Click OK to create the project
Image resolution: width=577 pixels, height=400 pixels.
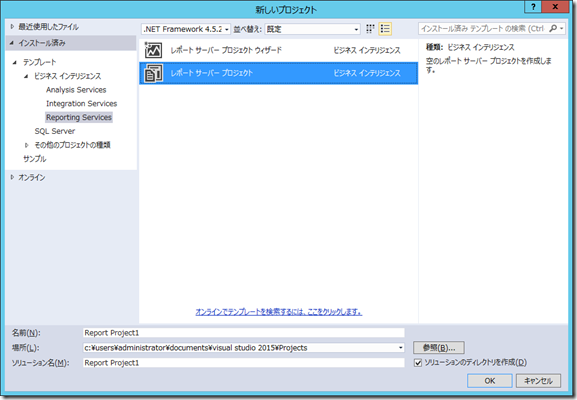(489, 381)
